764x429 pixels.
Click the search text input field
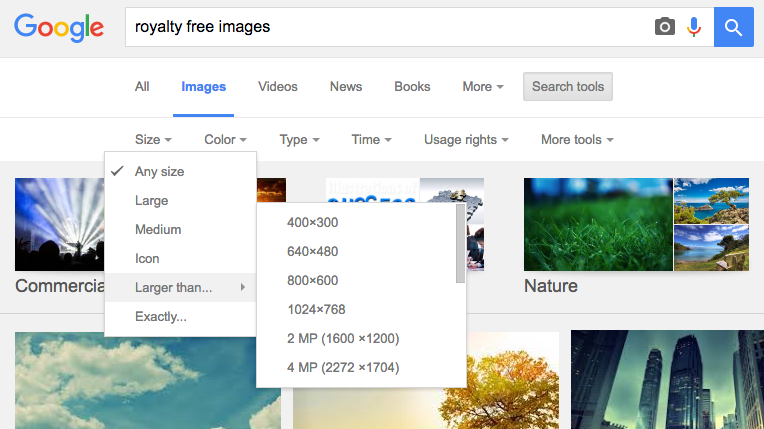point(385,27)
